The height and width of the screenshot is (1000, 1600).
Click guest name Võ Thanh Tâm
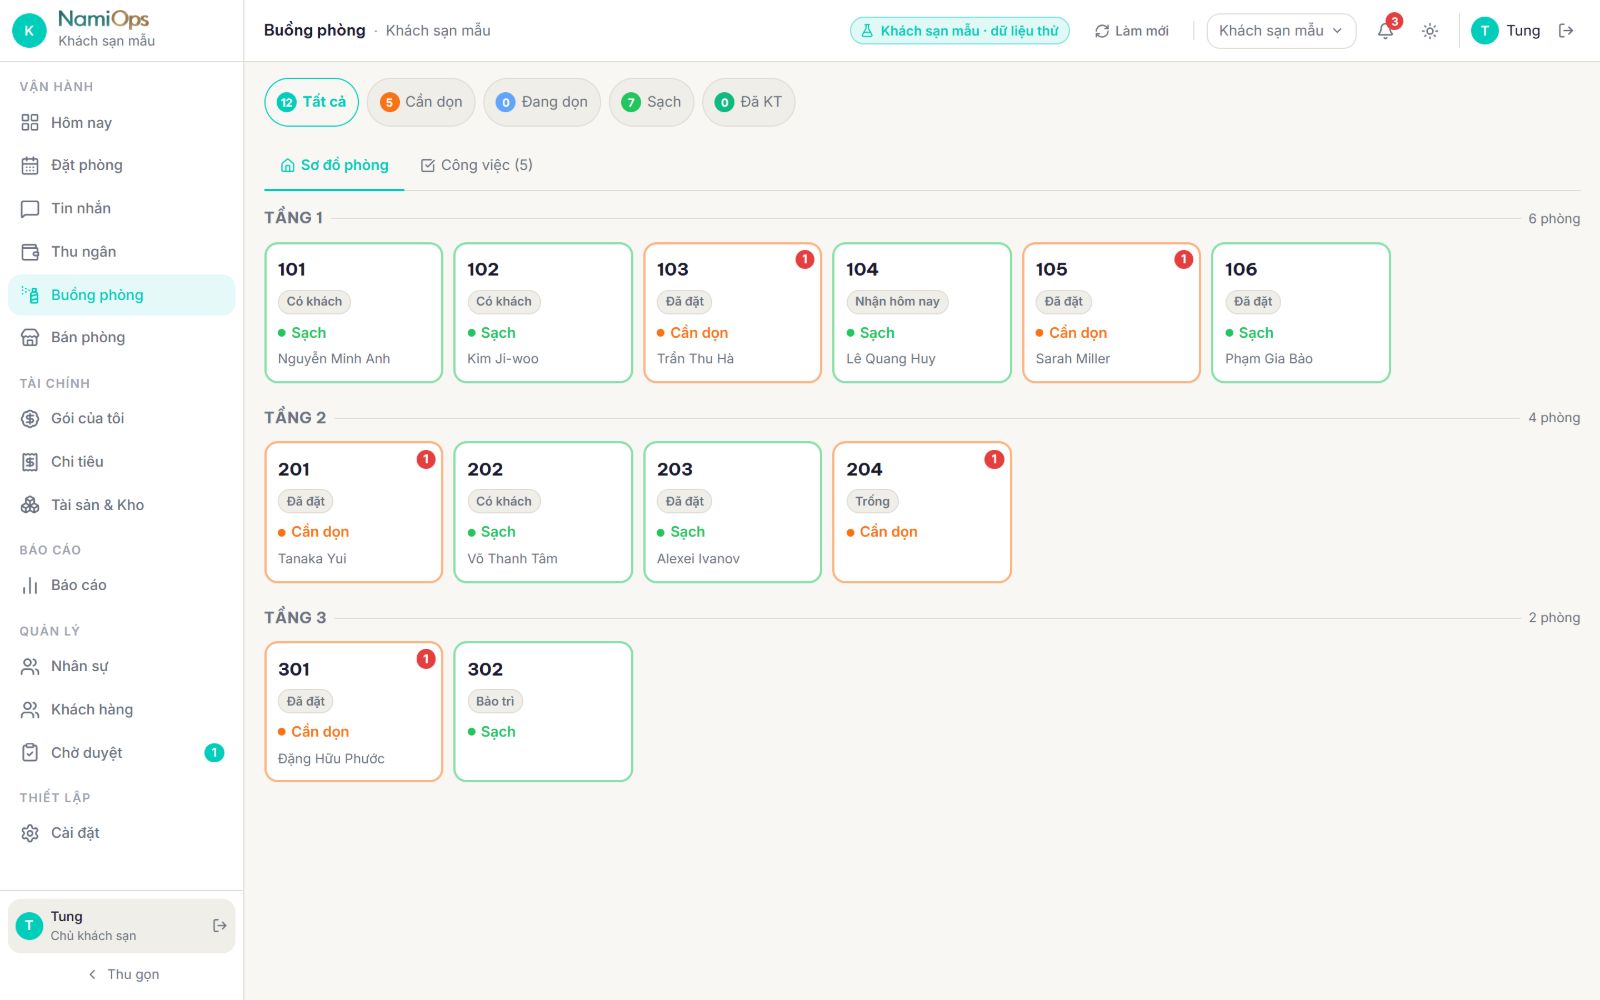(x=512, y=559)
